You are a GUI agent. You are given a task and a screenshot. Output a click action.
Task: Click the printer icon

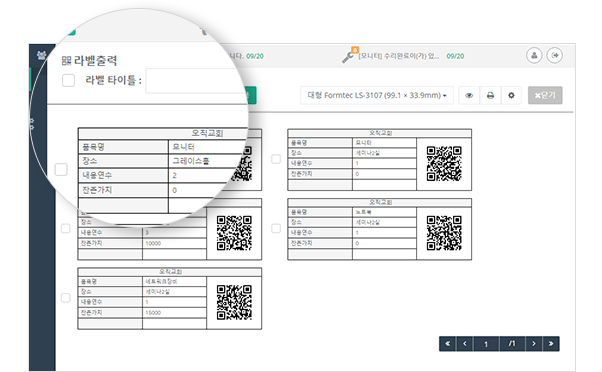[490, 96]
